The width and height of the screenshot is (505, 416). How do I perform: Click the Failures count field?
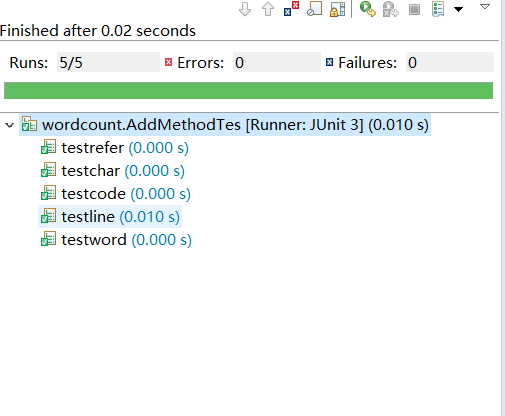[450, 62]
